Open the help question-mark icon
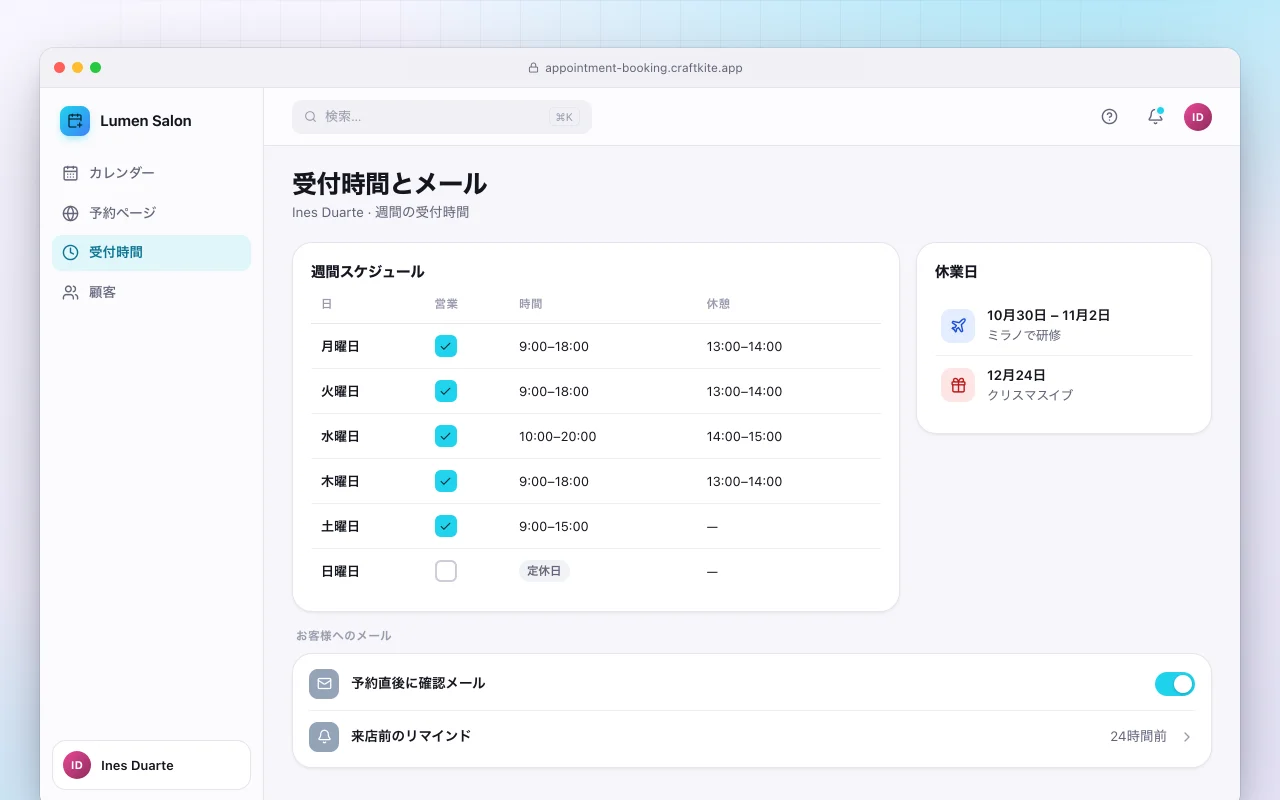This screenshot has width=1280, height=800. [1109, 117]
